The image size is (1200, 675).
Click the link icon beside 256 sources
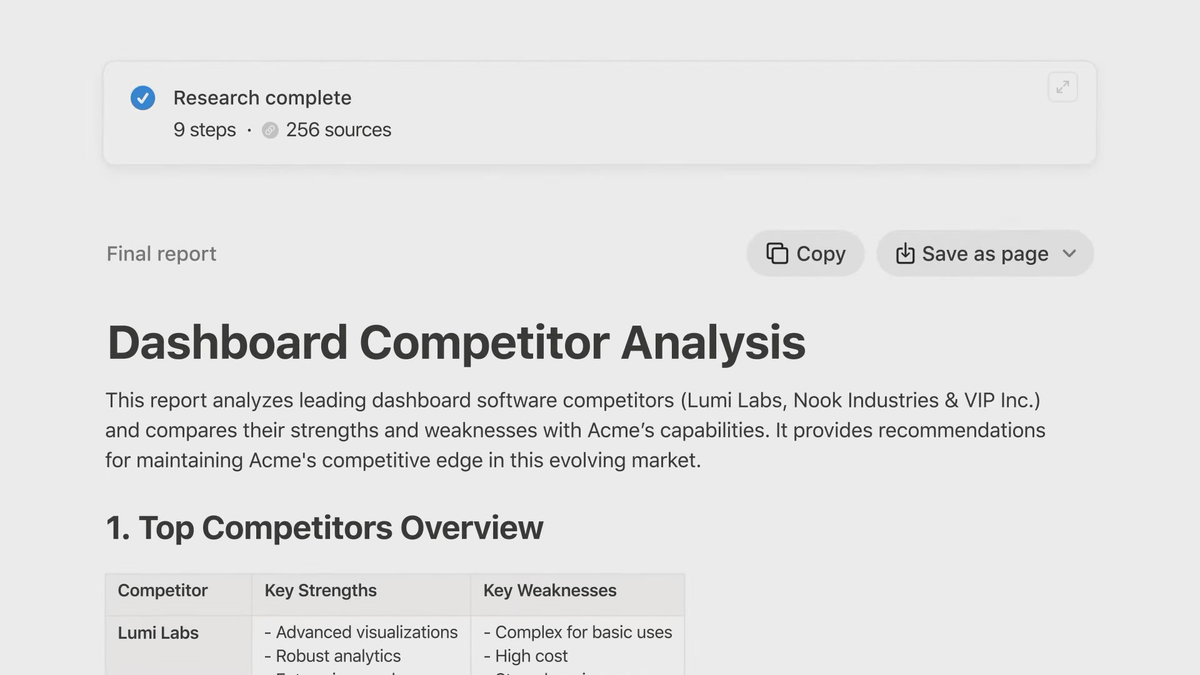tap(270, 130)
